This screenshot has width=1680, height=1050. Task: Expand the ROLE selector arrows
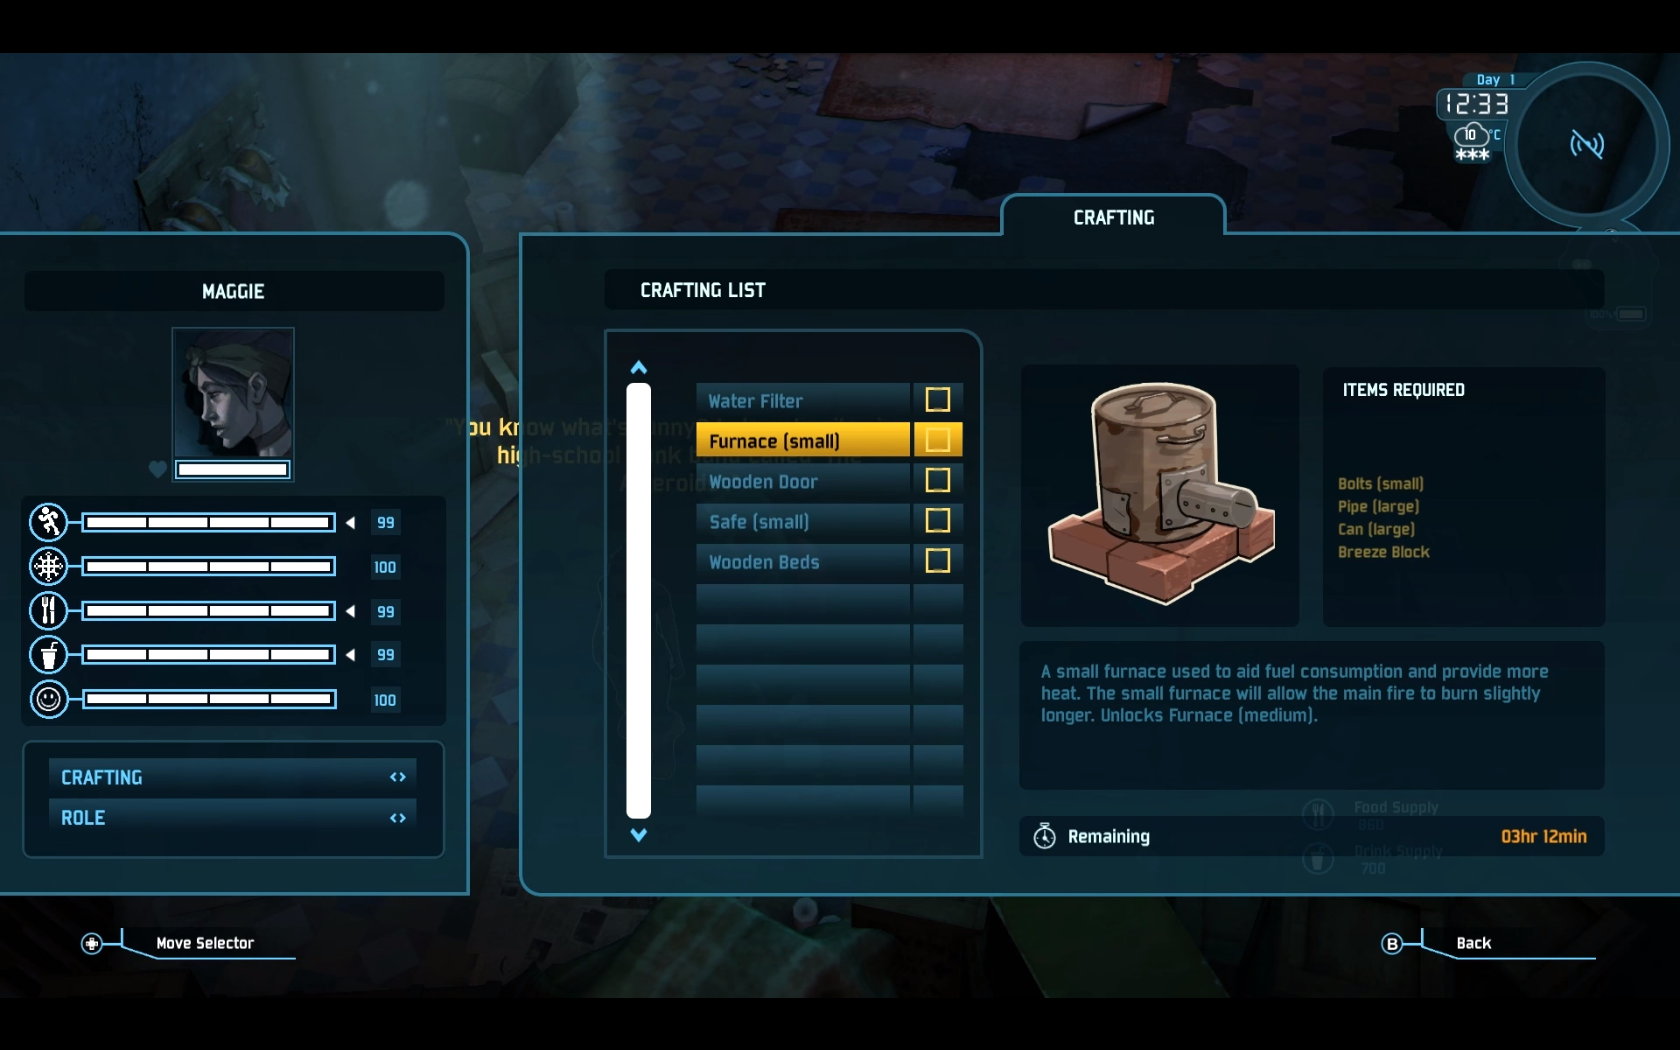398,818
